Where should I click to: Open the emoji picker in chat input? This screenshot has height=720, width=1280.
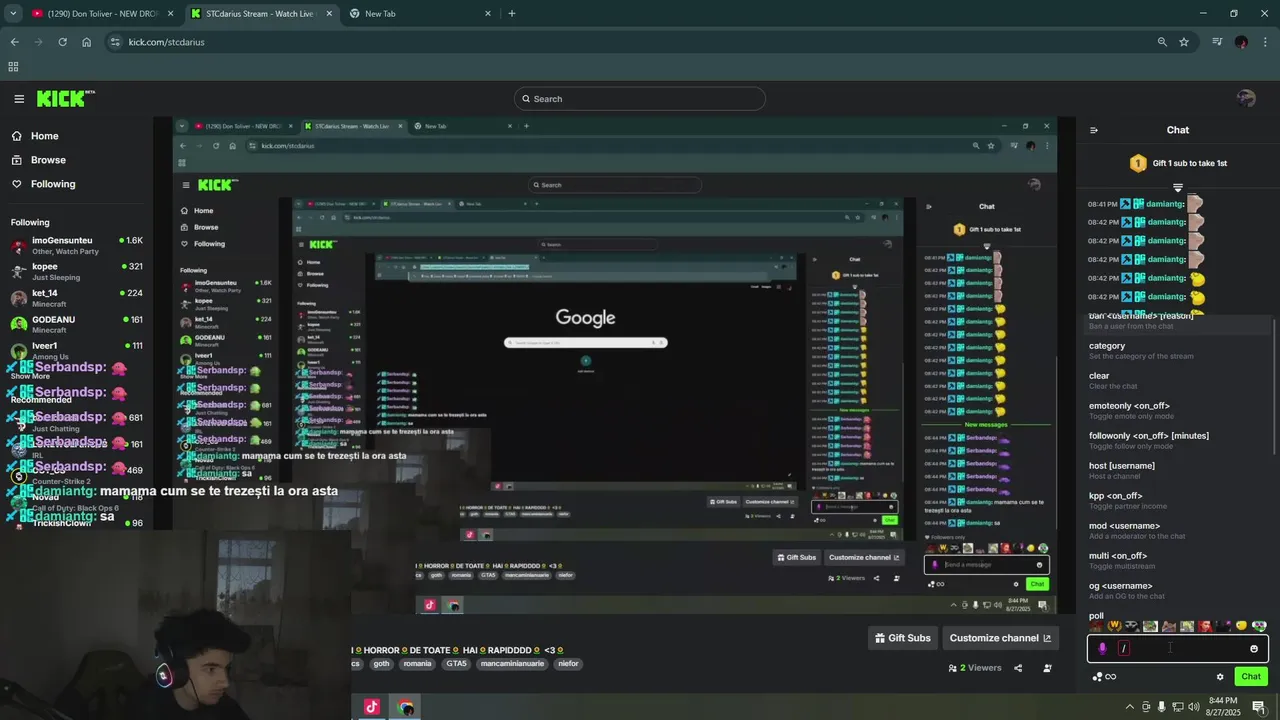click(1254, 648)
